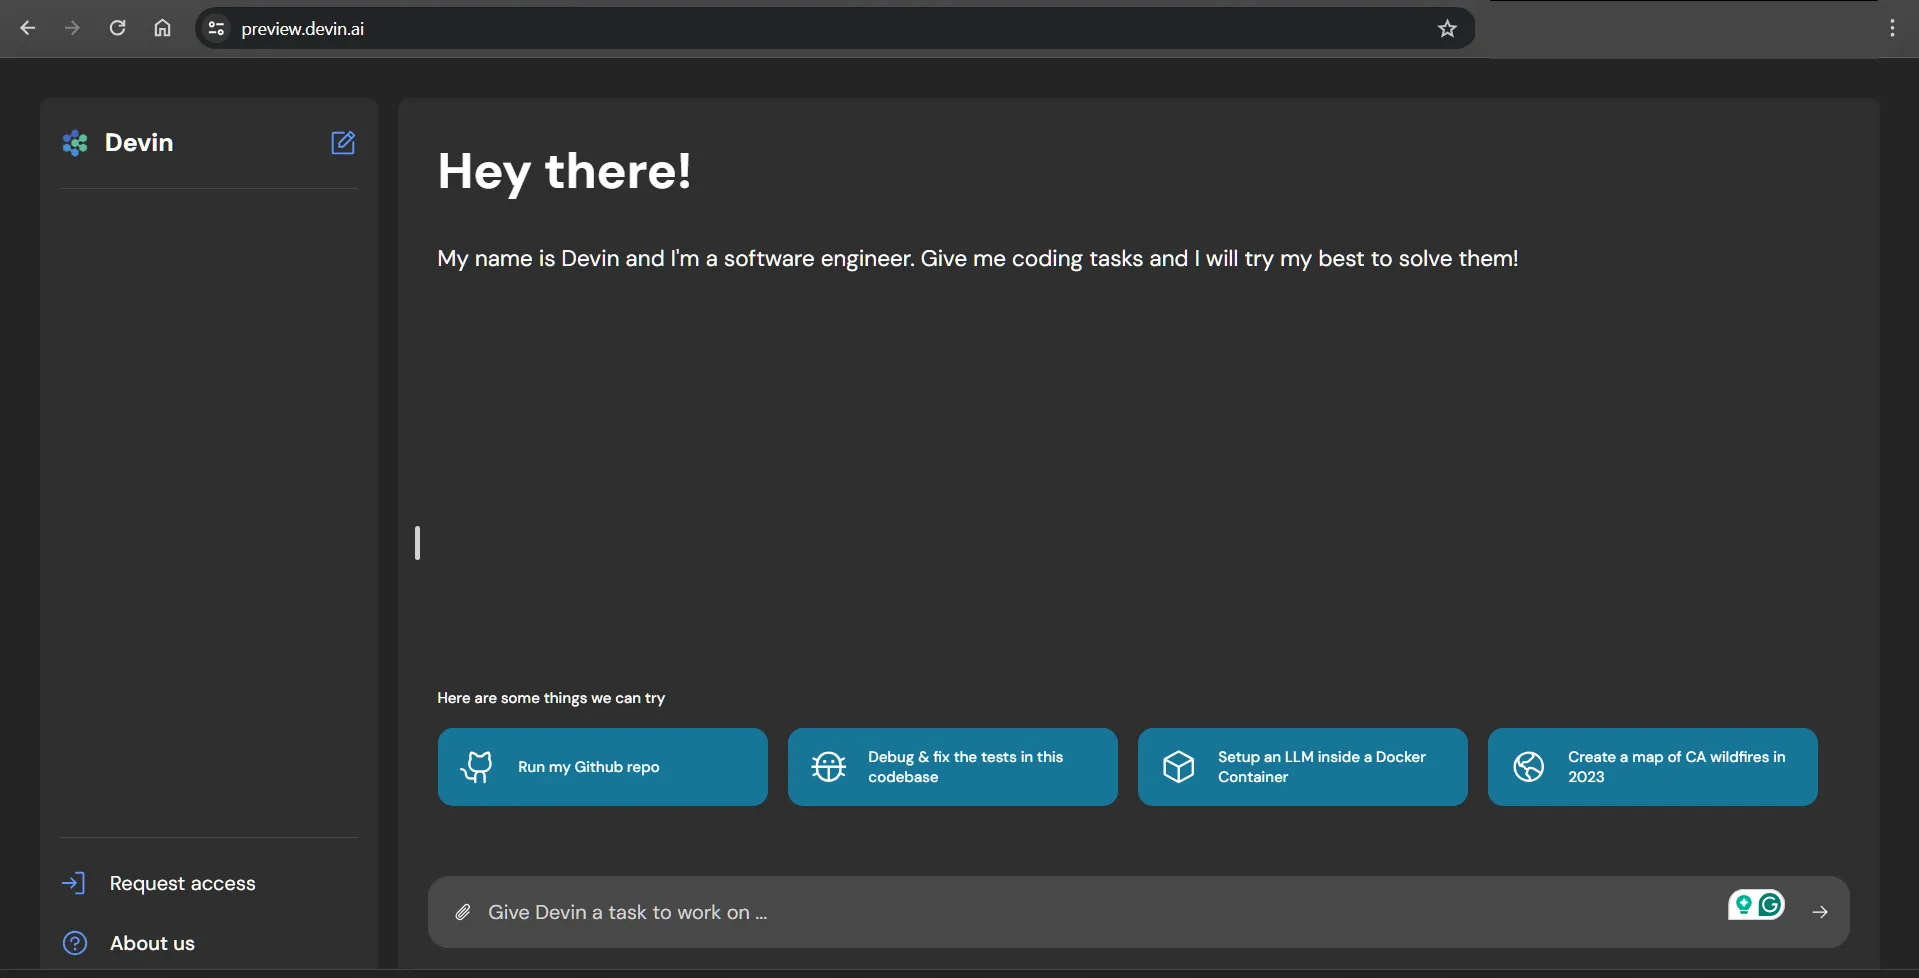View site information in the address bar
1919x978 pixels.
[x=216, y=29]
